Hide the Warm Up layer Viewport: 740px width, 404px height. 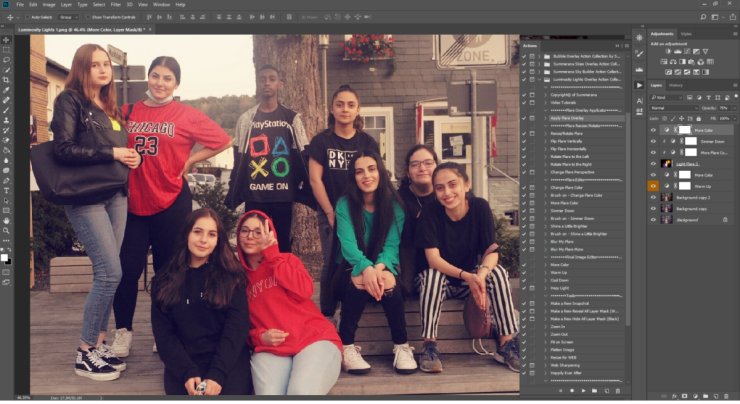click(x=653, y=186)
